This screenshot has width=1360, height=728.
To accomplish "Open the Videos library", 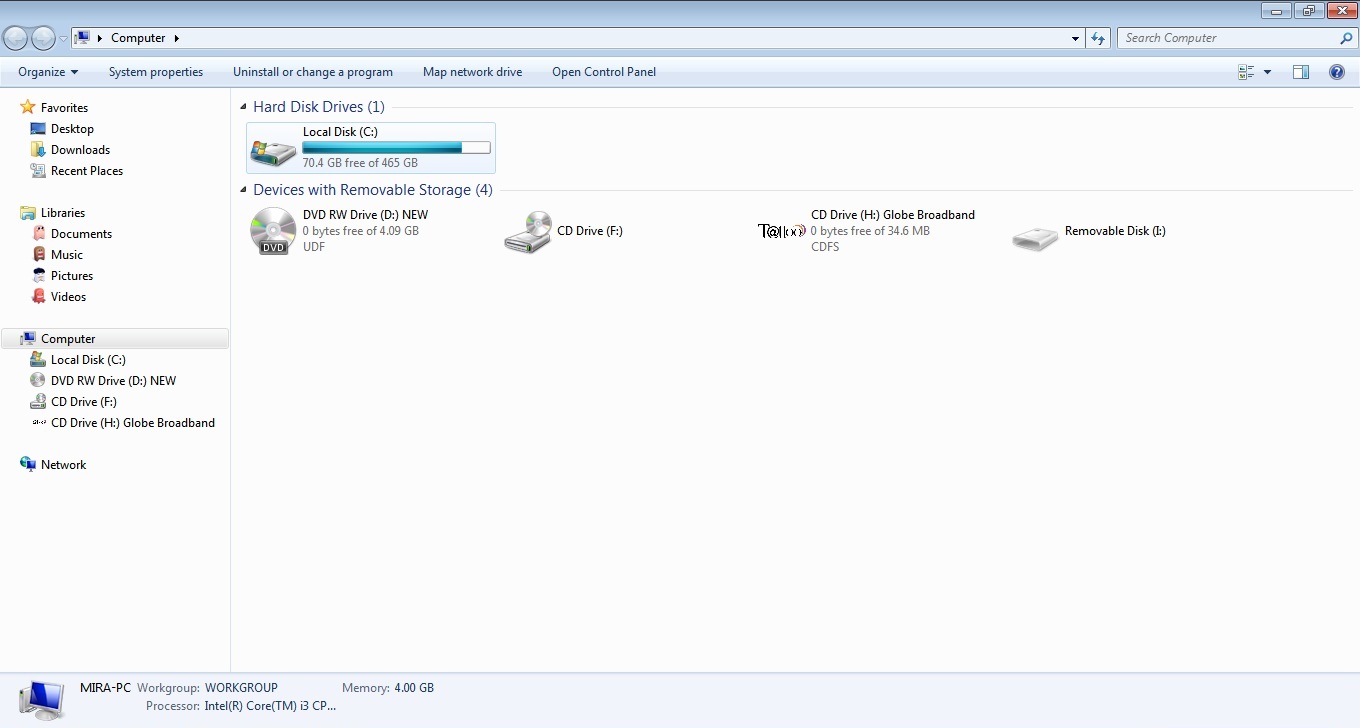I will [x=68, y=297].
